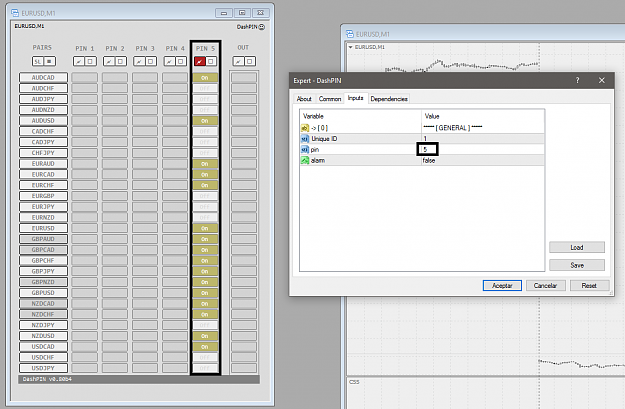This screenshot has width=625, height=409.
Task: Select the NZDCAD pair button
Action: (43, 304)
